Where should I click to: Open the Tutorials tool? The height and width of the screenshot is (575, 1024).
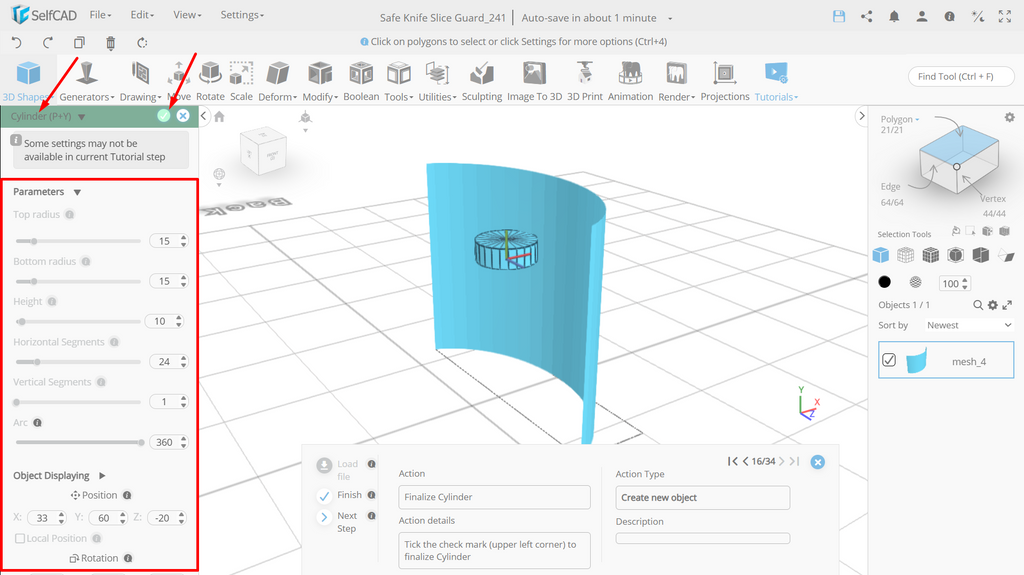pos(776,81)
